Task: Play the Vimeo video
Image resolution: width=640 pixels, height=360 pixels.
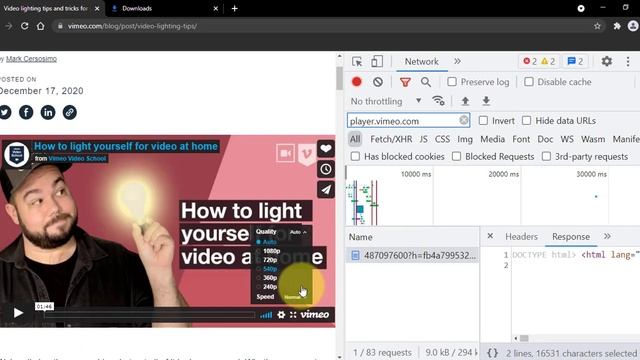Action: (x=18, y=313)
